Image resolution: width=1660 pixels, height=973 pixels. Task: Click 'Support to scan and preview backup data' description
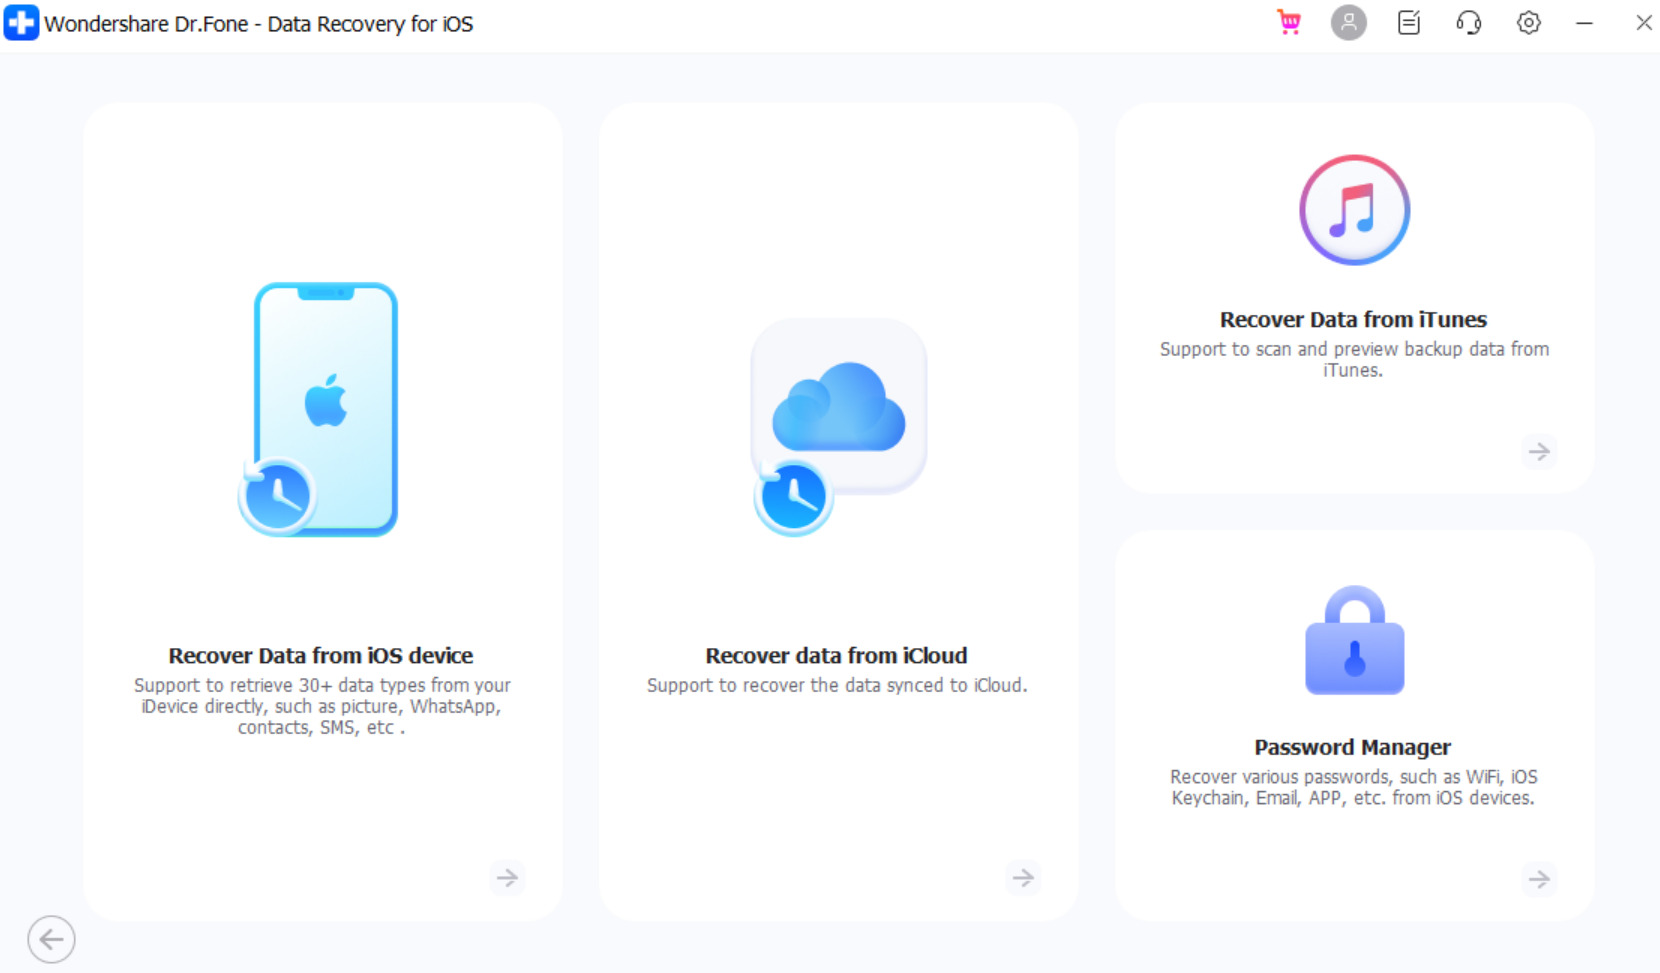[1354, 360]
